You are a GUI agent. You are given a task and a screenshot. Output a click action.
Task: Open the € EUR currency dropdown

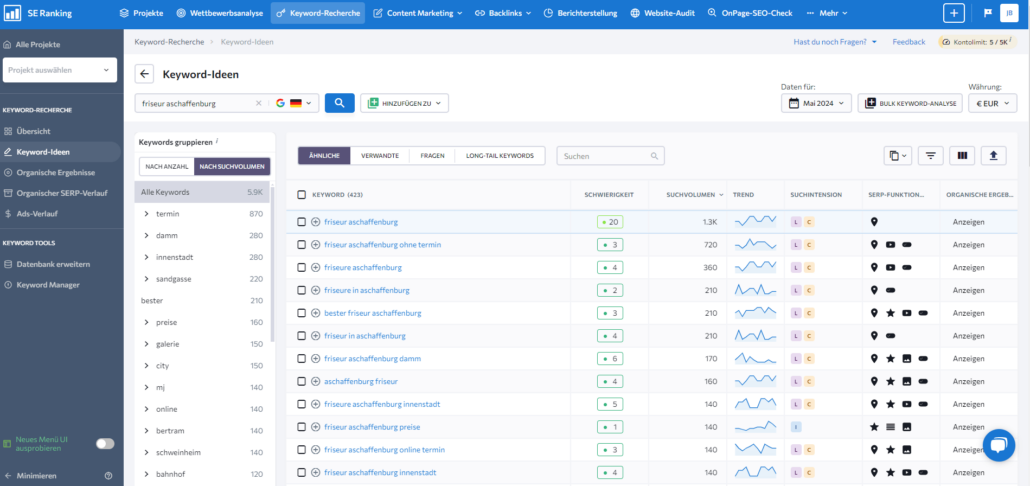coord(993,103)
